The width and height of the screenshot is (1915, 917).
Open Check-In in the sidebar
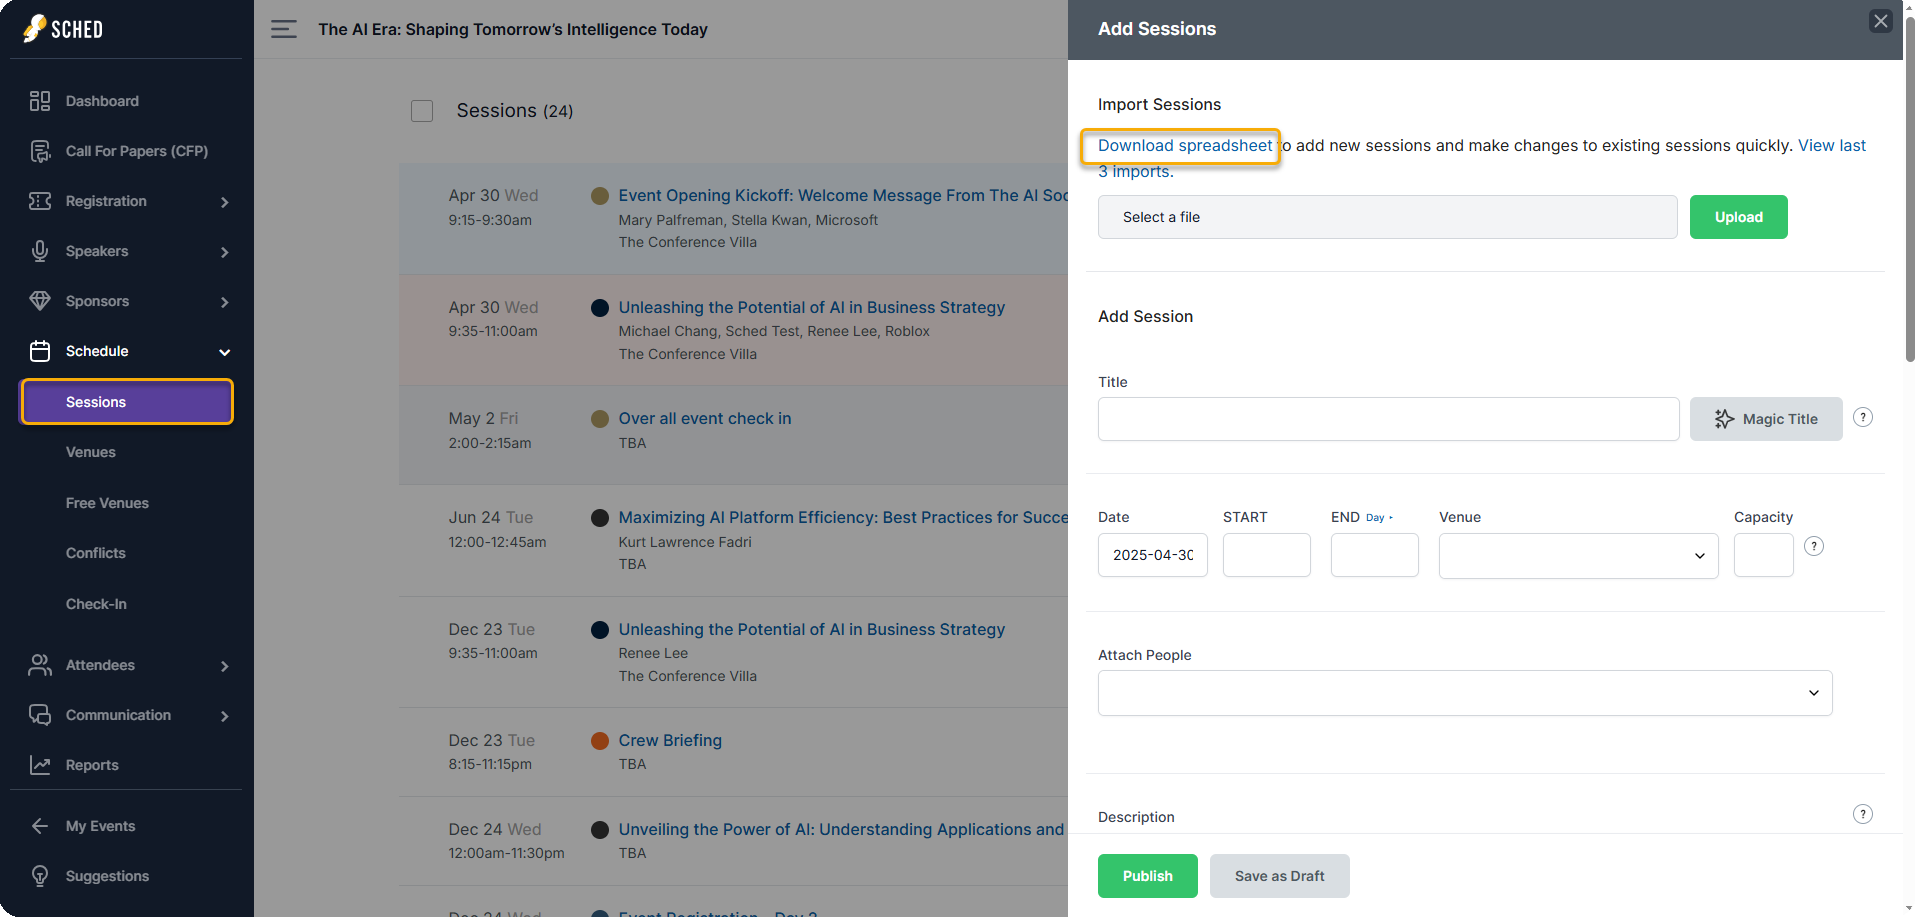coord(96,604)
